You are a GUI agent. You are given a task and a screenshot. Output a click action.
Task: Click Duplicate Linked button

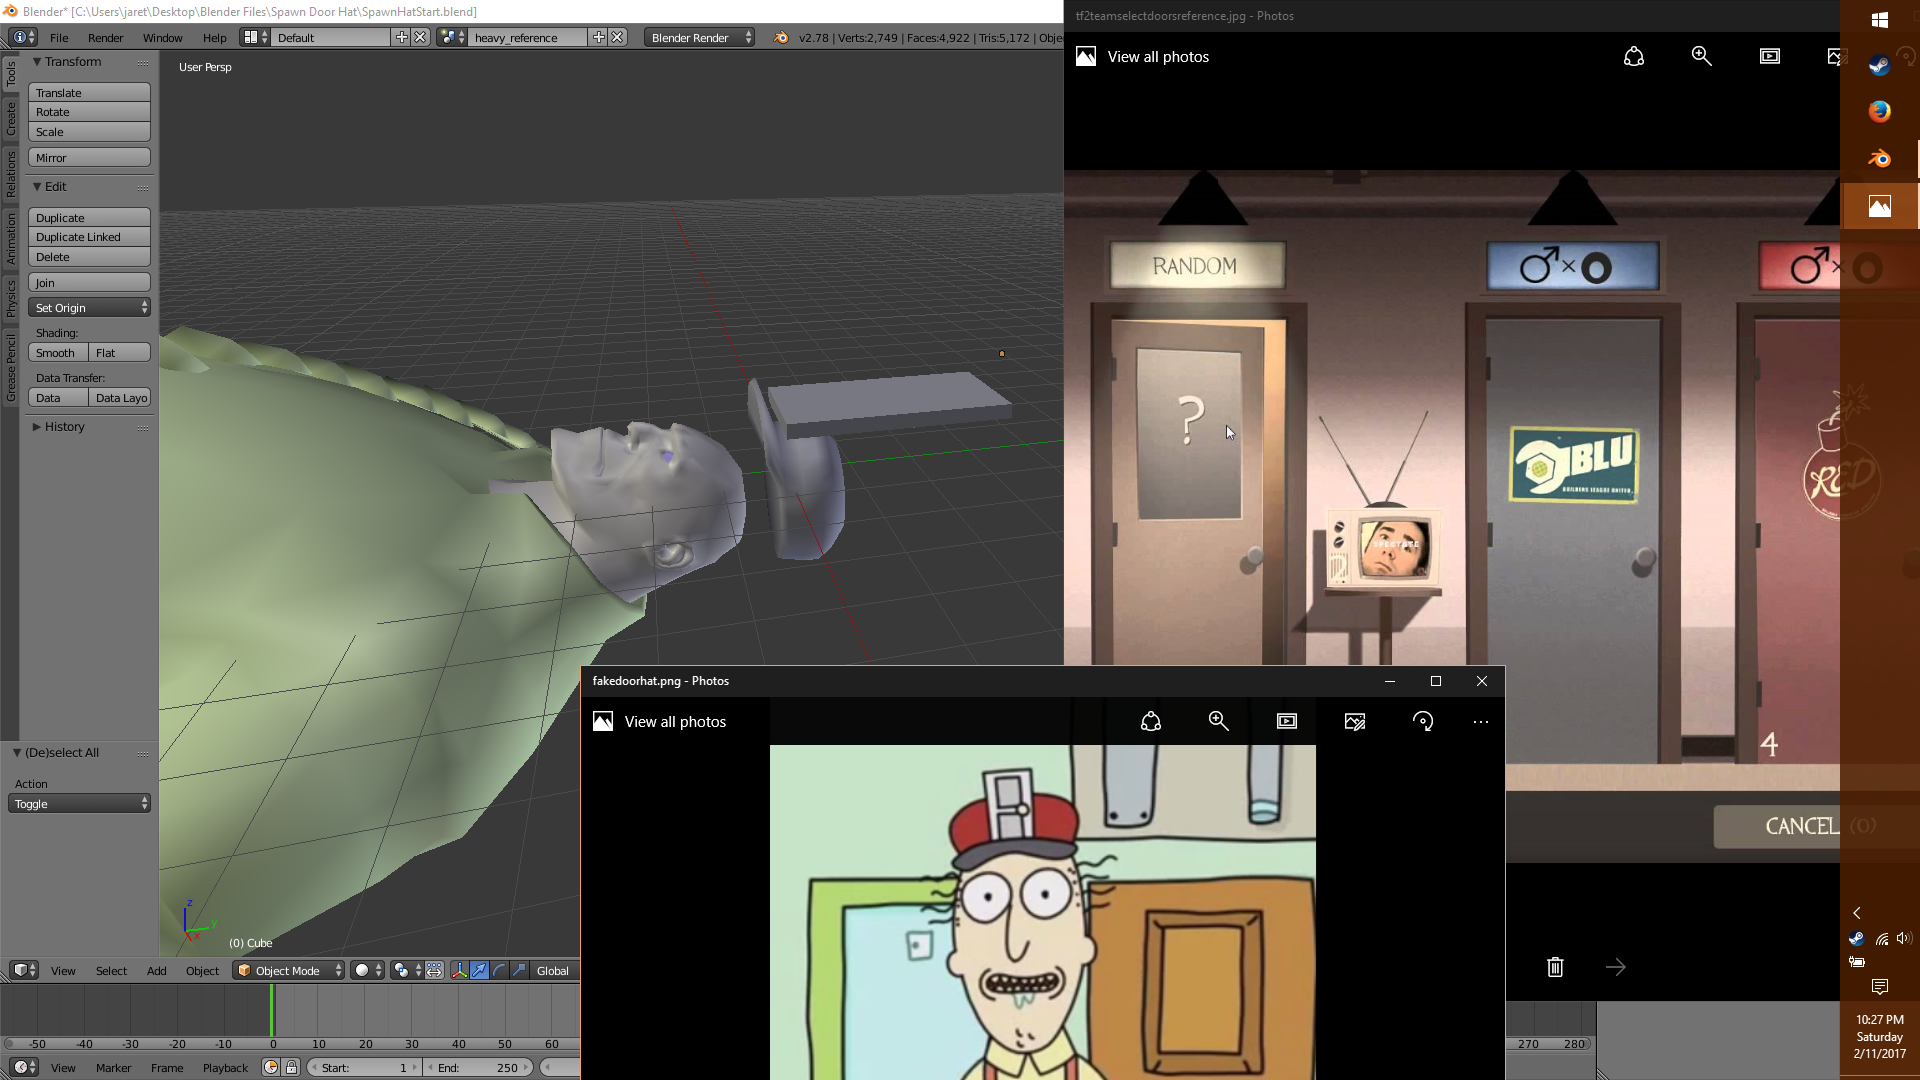(89, 237)
